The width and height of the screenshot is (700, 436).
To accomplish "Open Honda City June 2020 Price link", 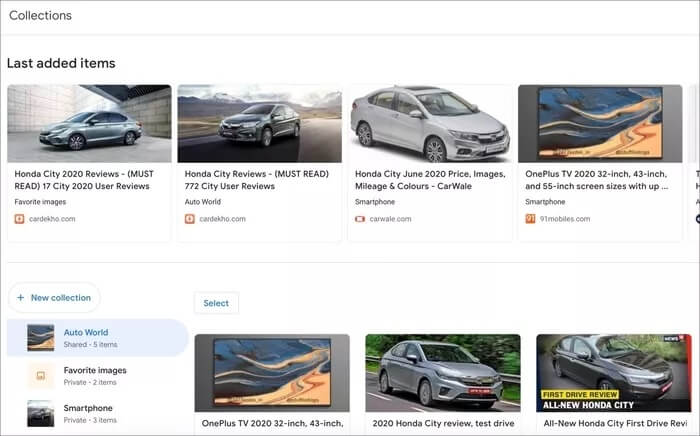I will [429, 179].
